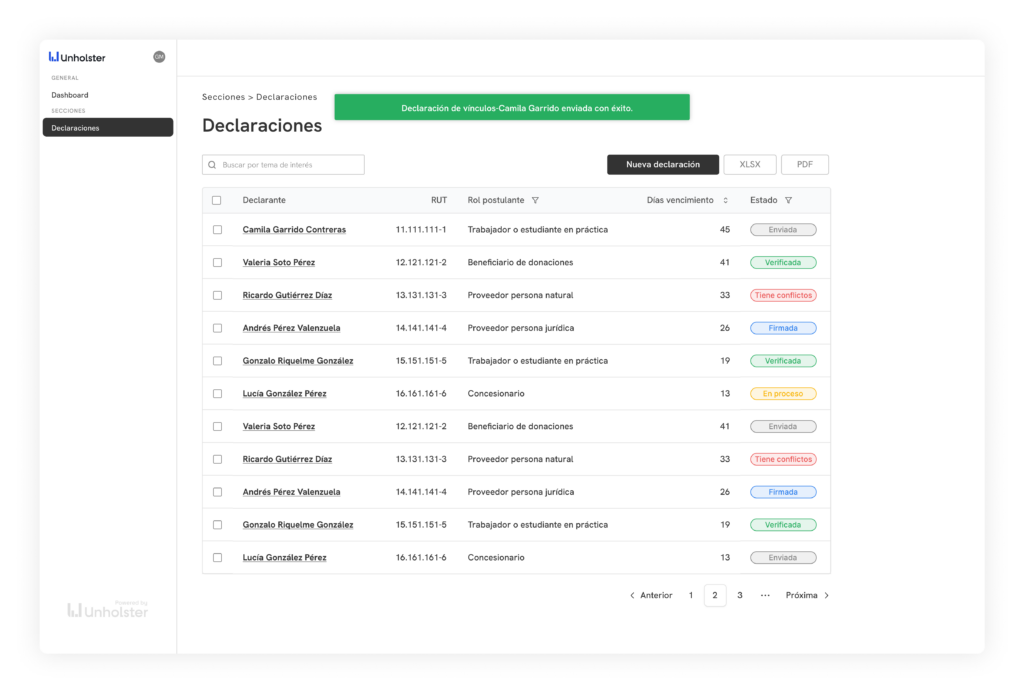Image resolution: width=1024 pixels, height=693 pixels.
Task: Click the red Tiene conflictos badge for first Ricardo
Action: pos(783,295)
